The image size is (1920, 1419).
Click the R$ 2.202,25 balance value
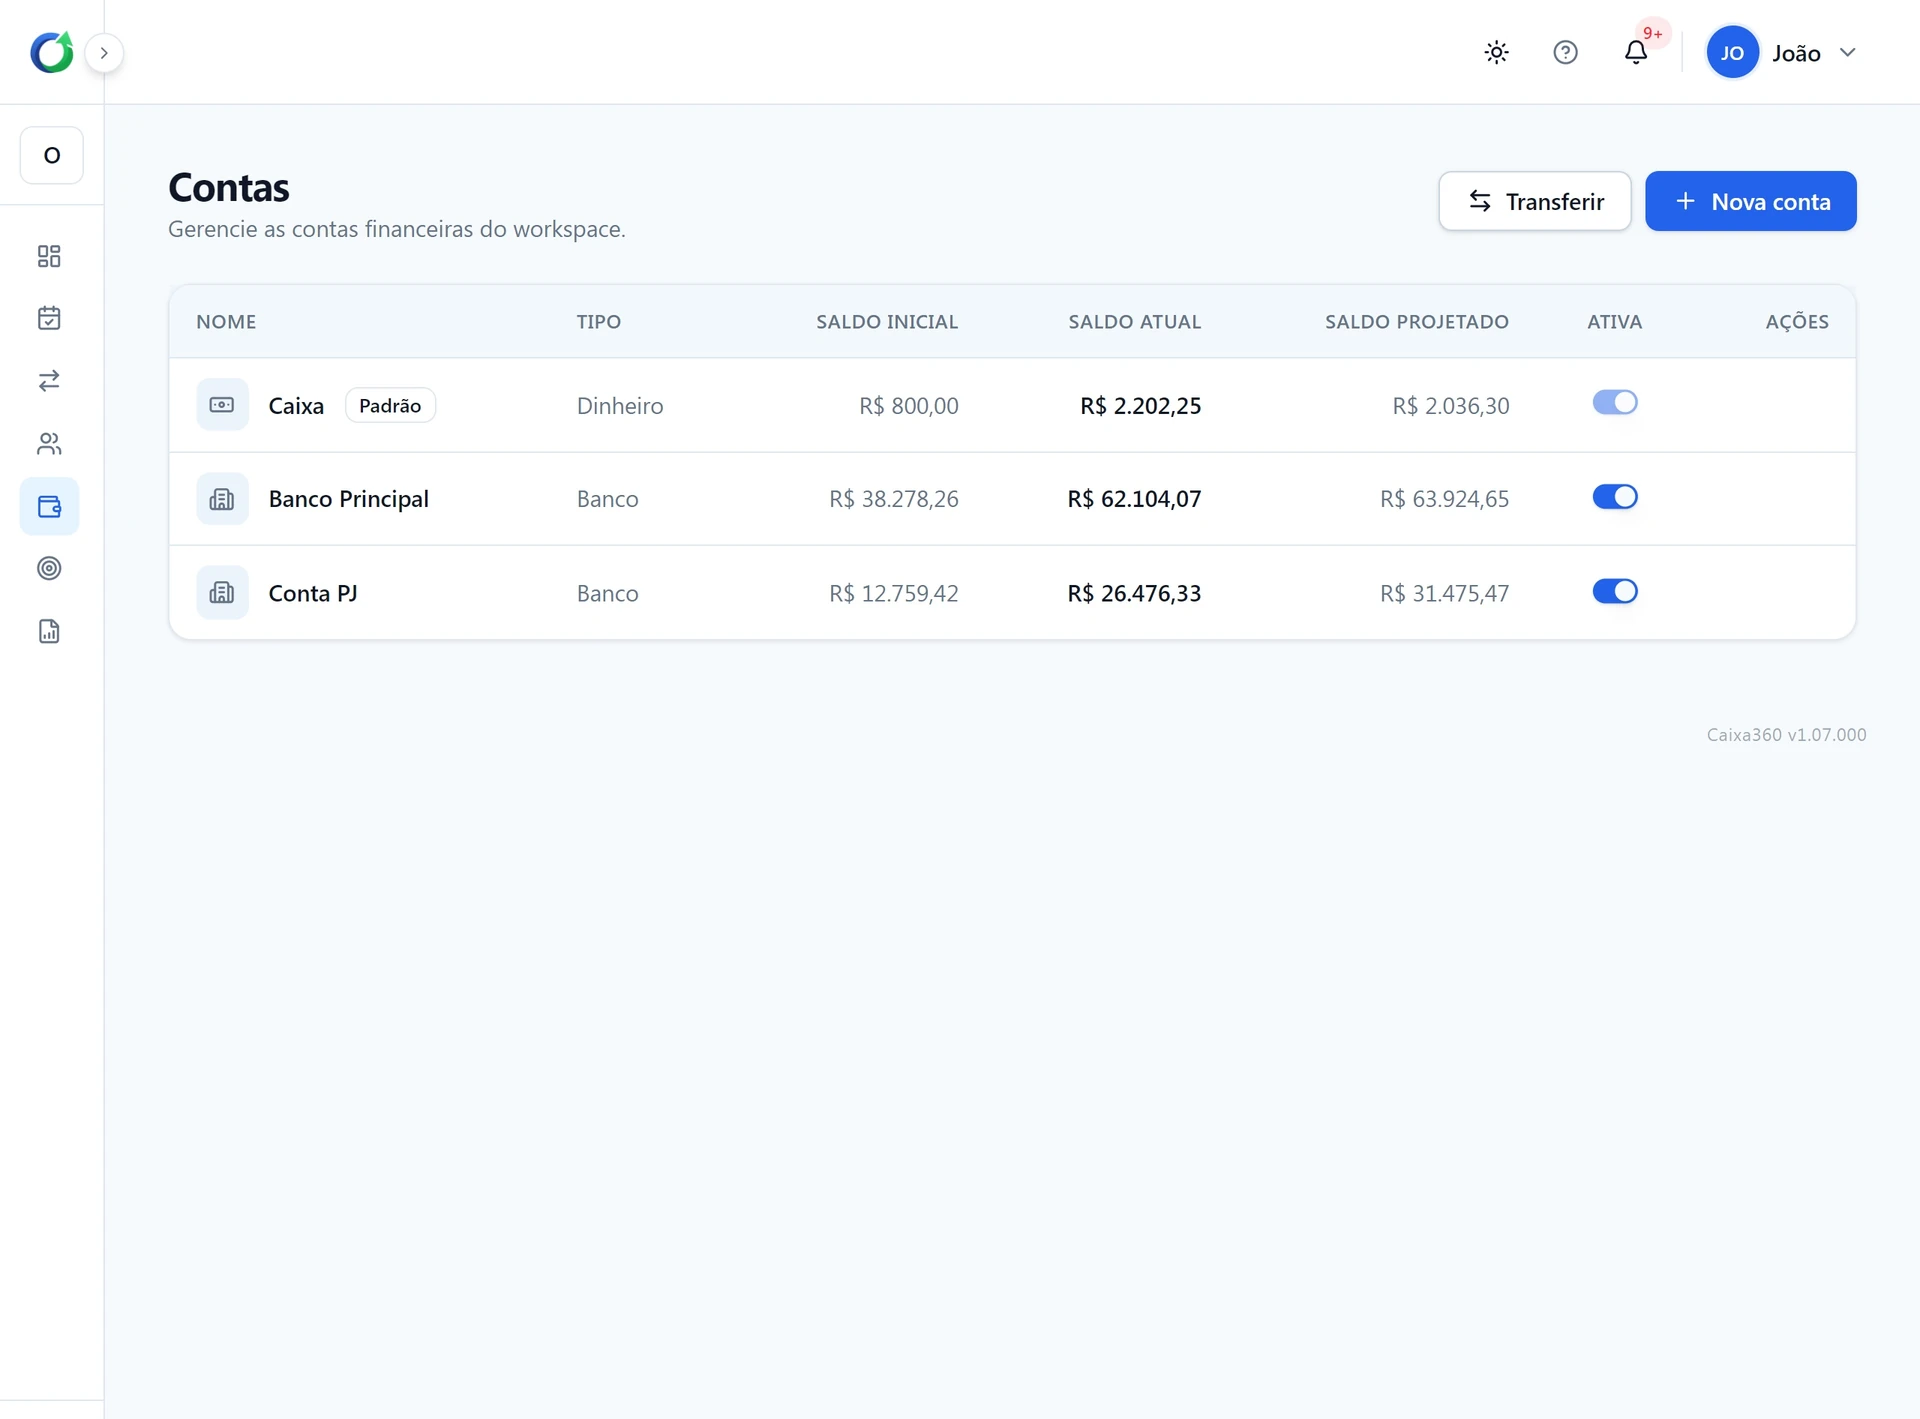click(1140, 406)
